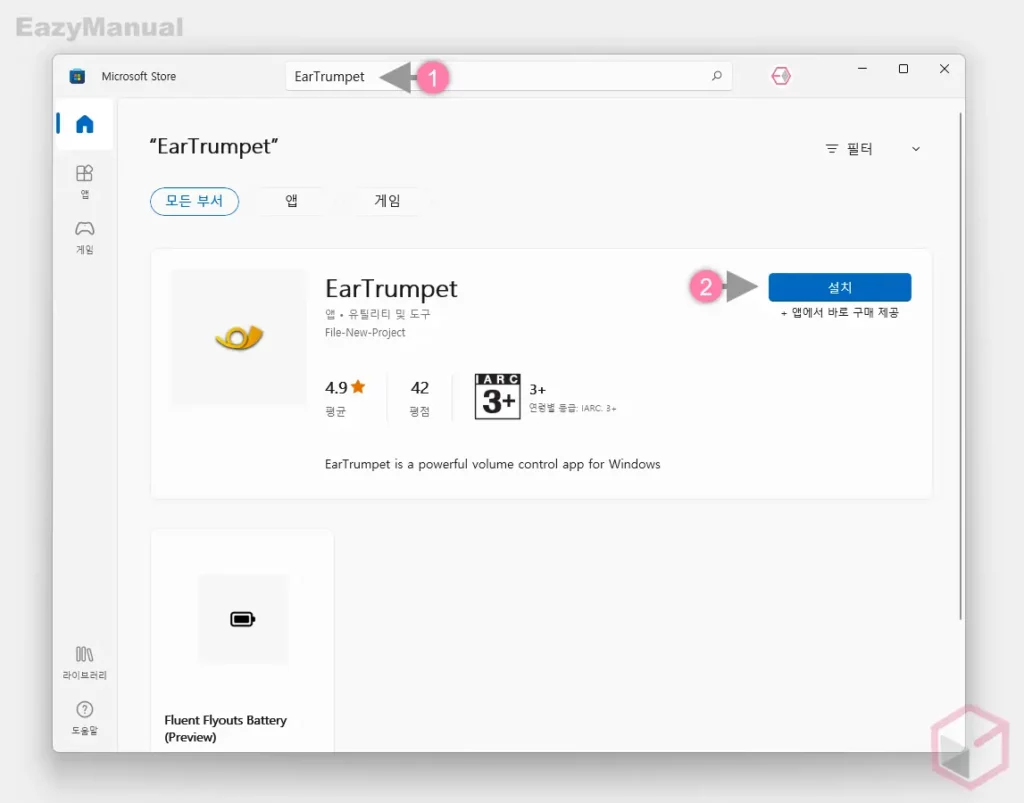Select the Games (게임) filter tab
This screenshot has height=803, width=1024.
387,201
